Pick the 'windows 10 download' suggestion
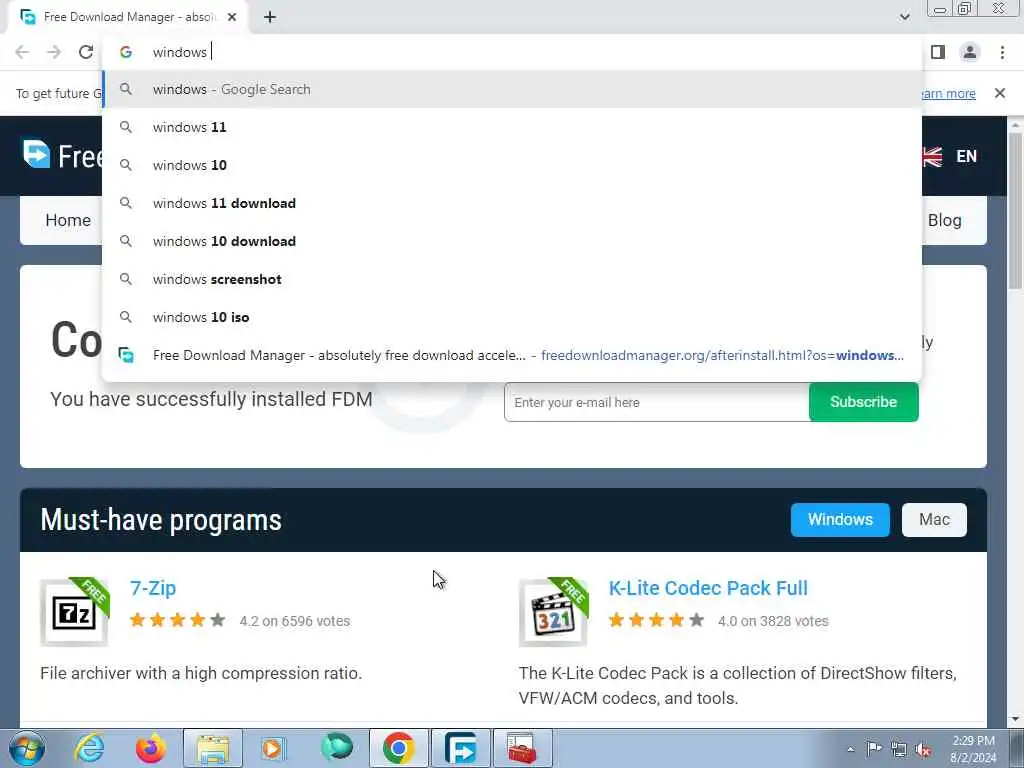 (512, 241)
